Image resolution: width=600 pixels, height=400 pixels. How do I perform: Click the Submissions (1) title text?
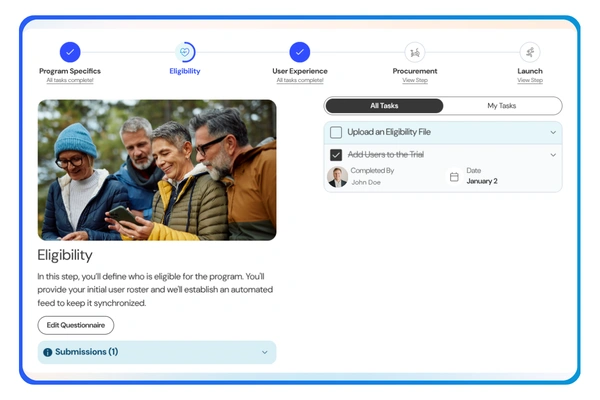pos(86,352)
